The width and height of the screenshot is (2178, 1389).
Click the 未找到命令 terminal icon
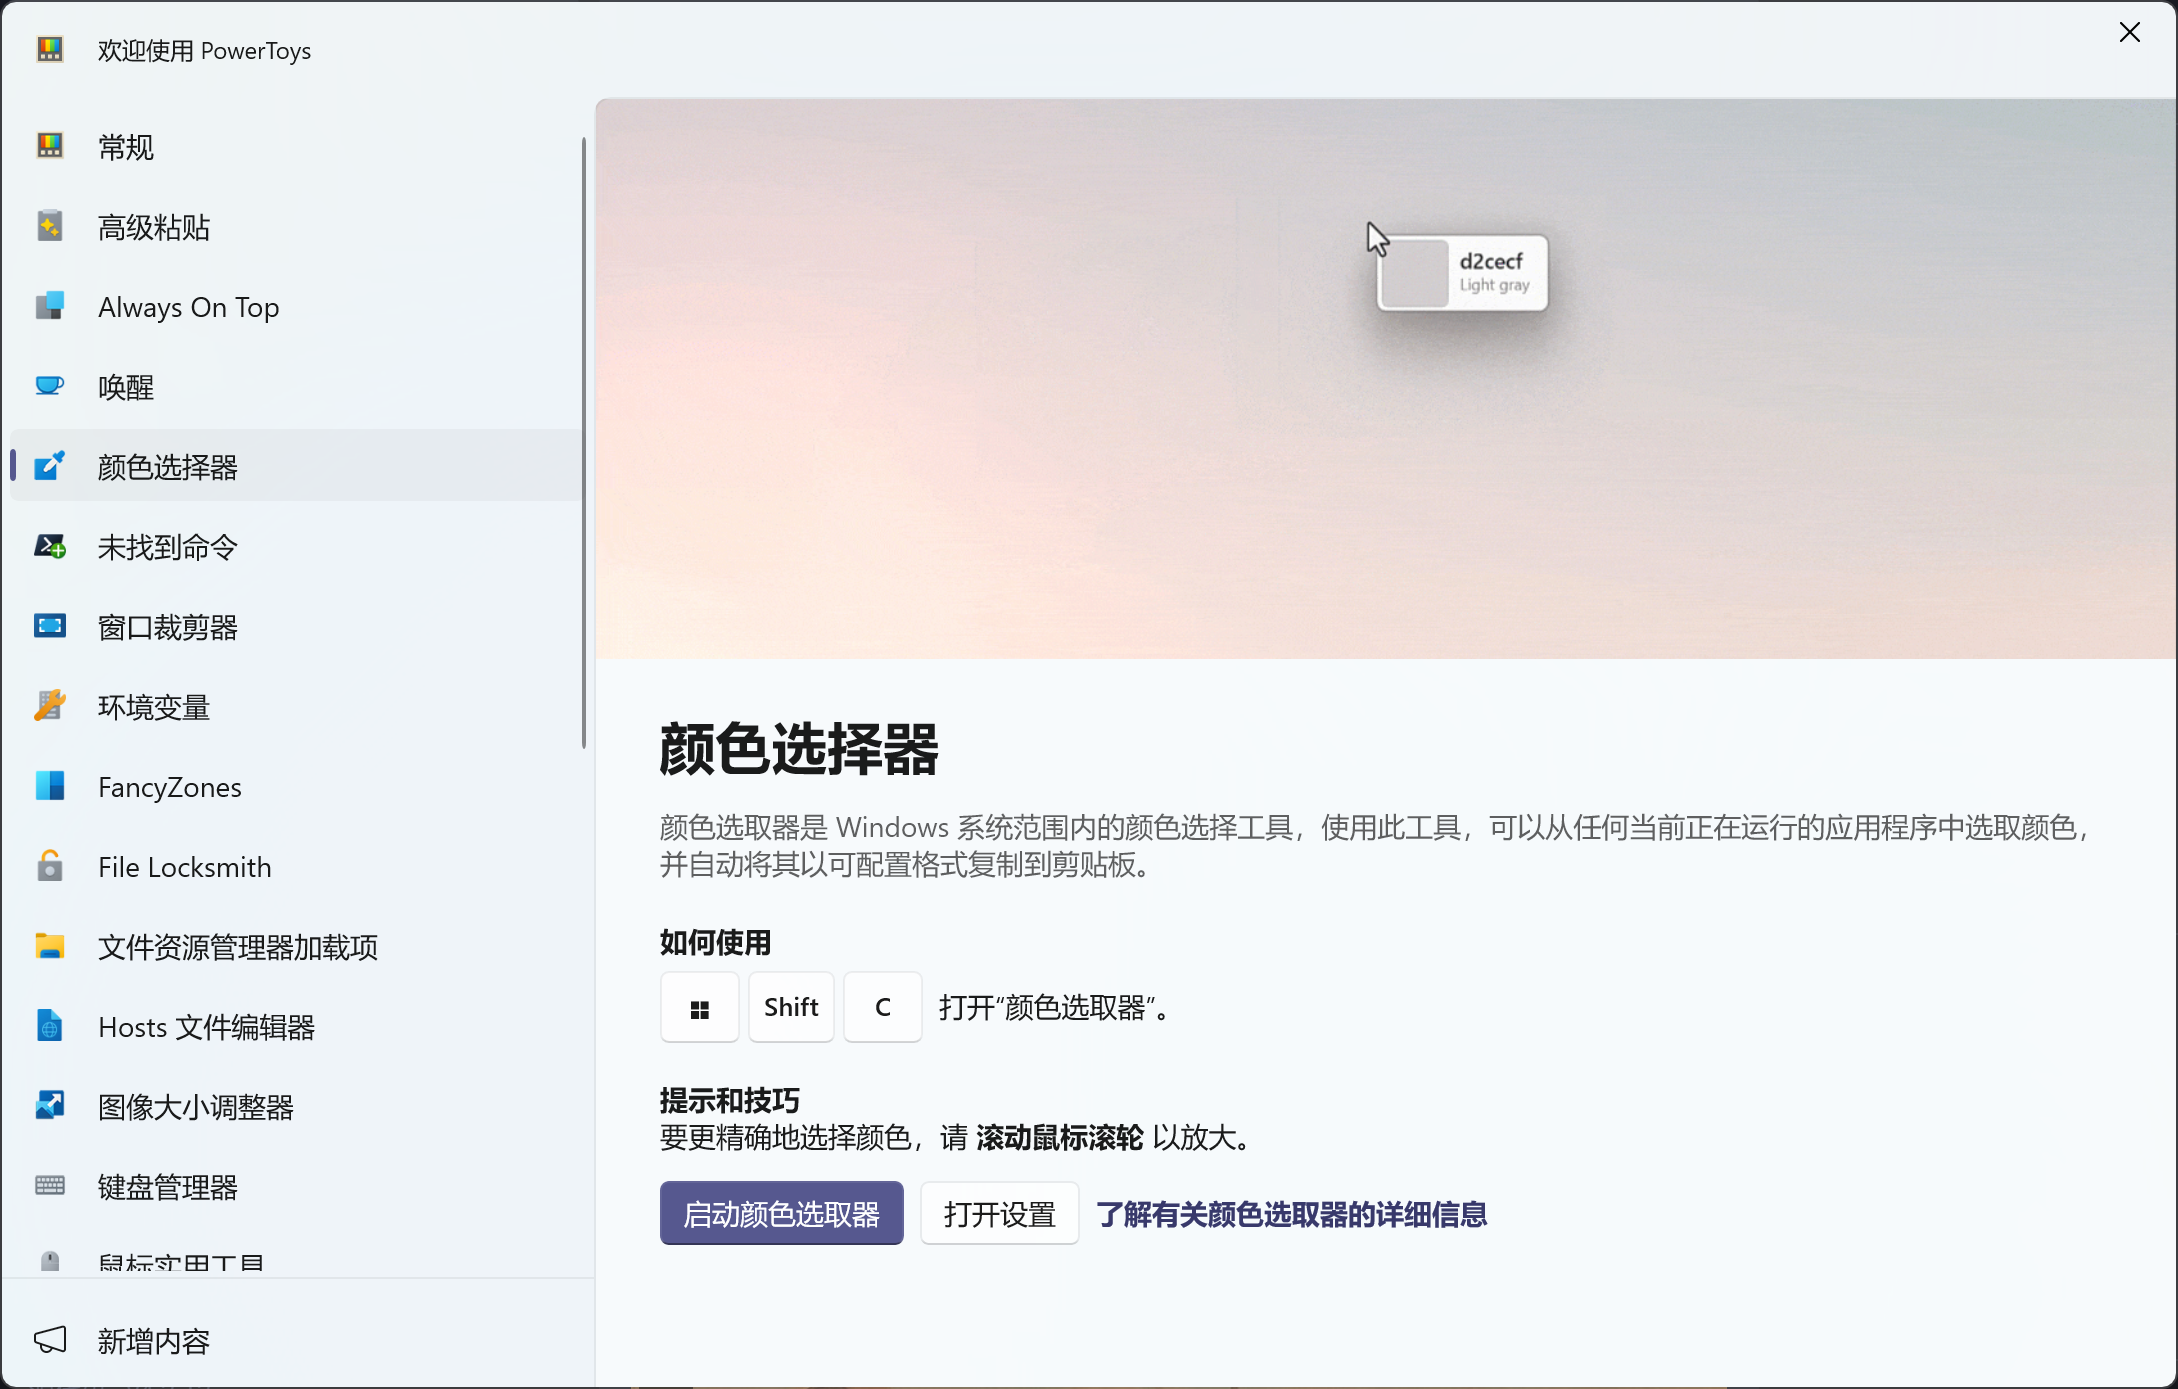coord(50,546)
